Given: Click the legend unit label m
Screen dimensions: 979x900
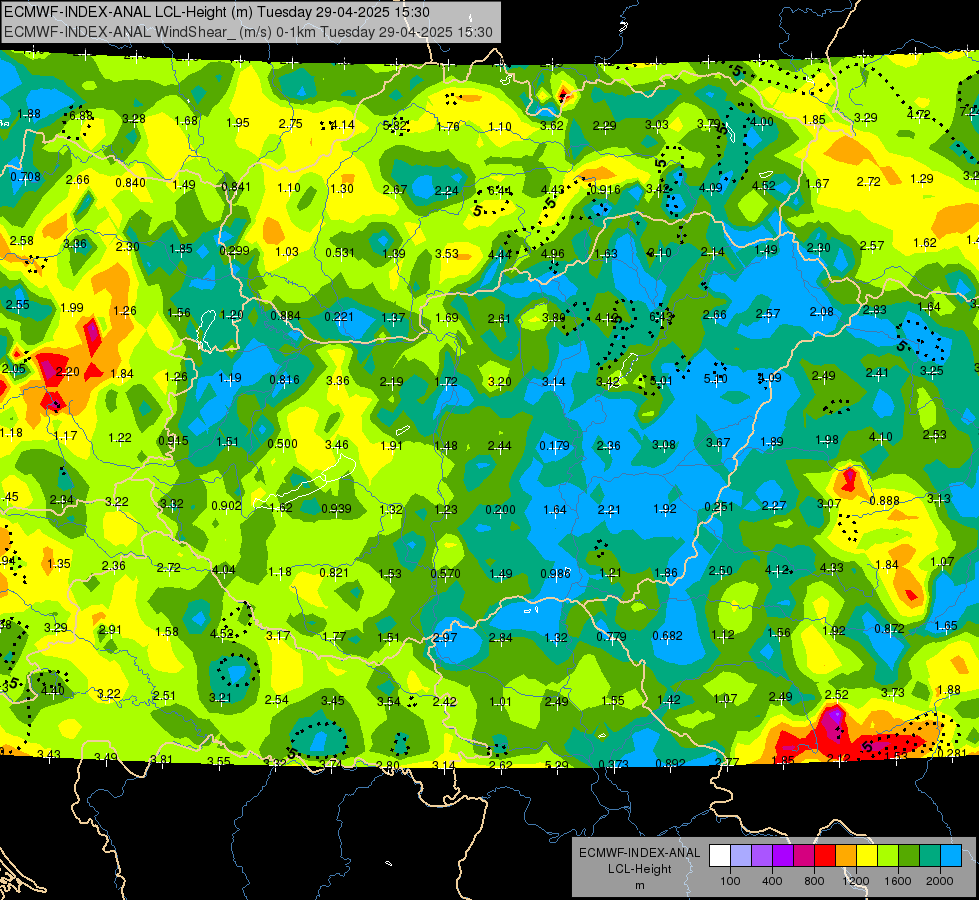Looking at the screenshot, I should [639, 886].
